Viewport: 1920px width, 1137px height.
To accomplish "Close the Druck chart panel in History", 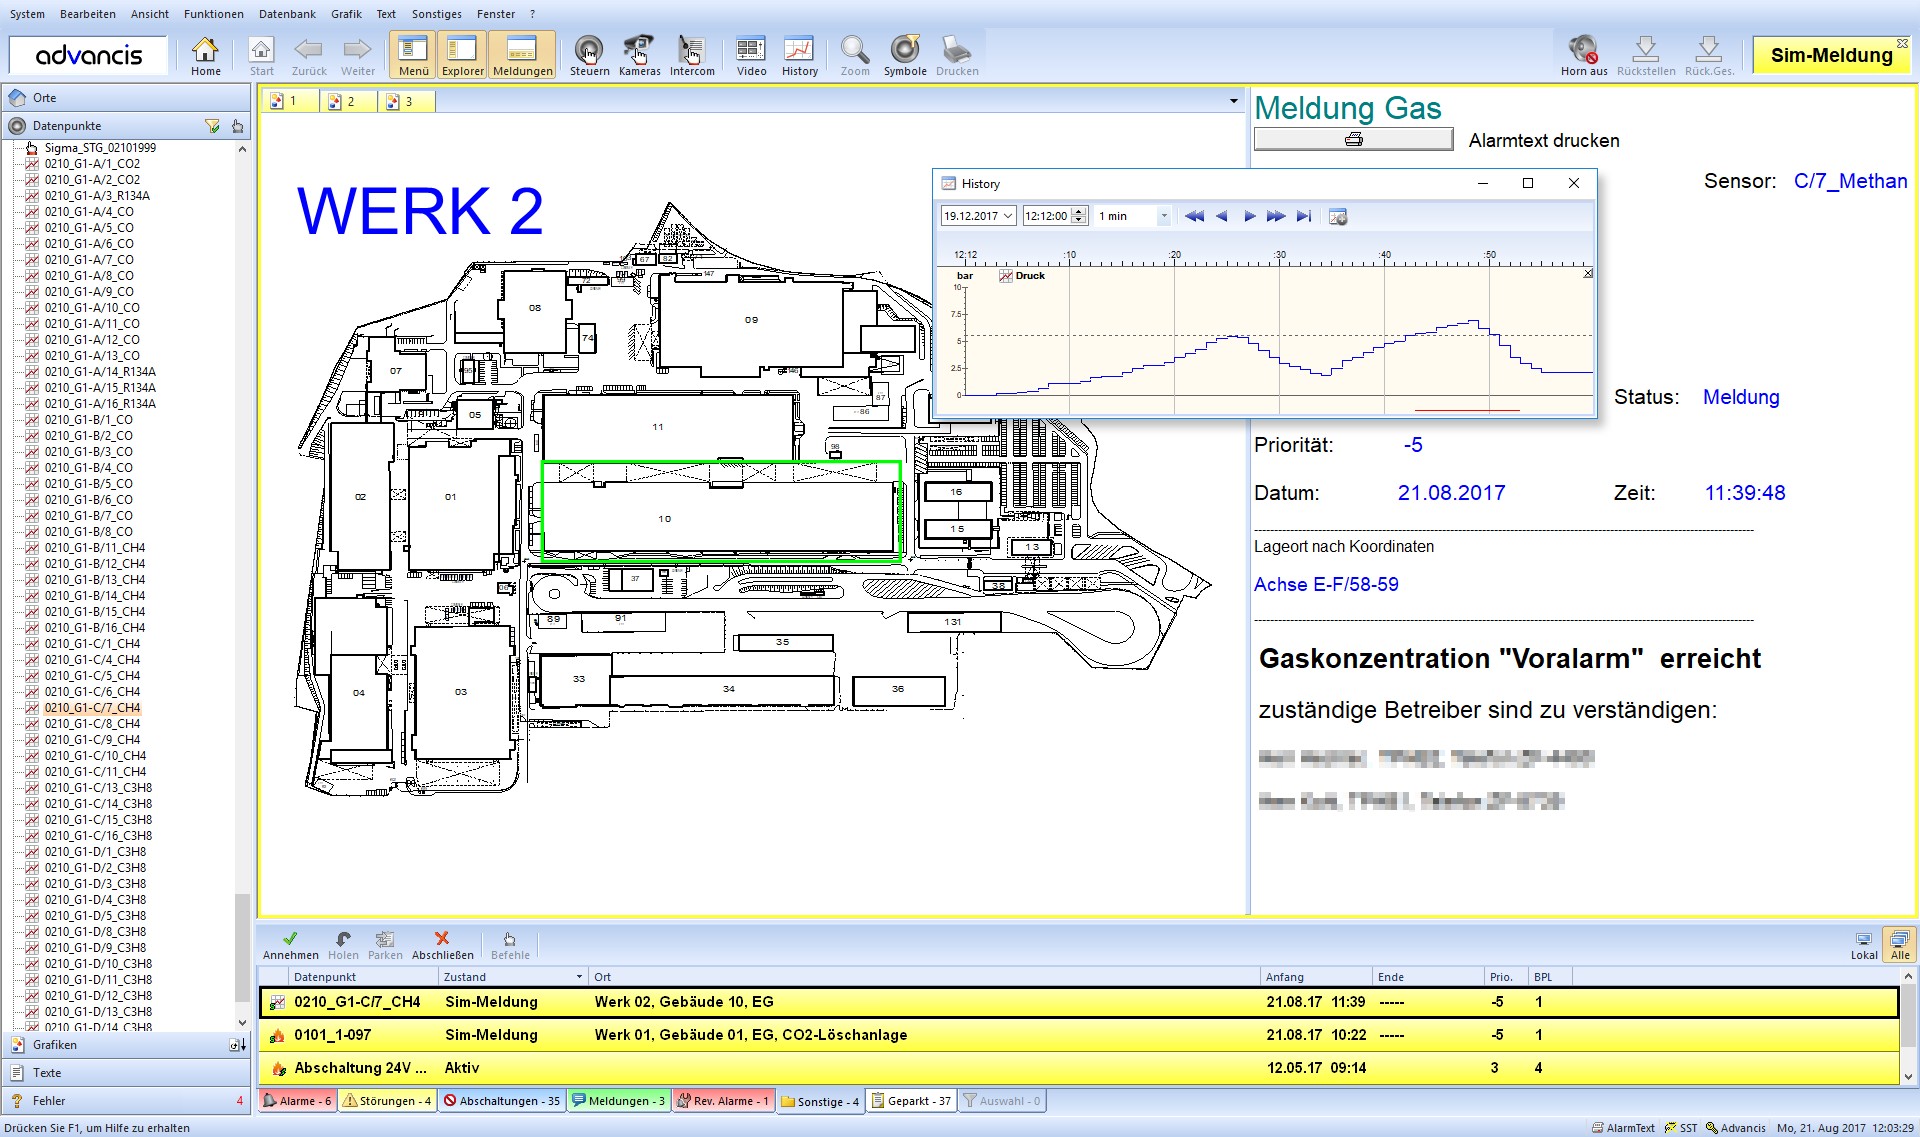I will (x=1588, y=273).
